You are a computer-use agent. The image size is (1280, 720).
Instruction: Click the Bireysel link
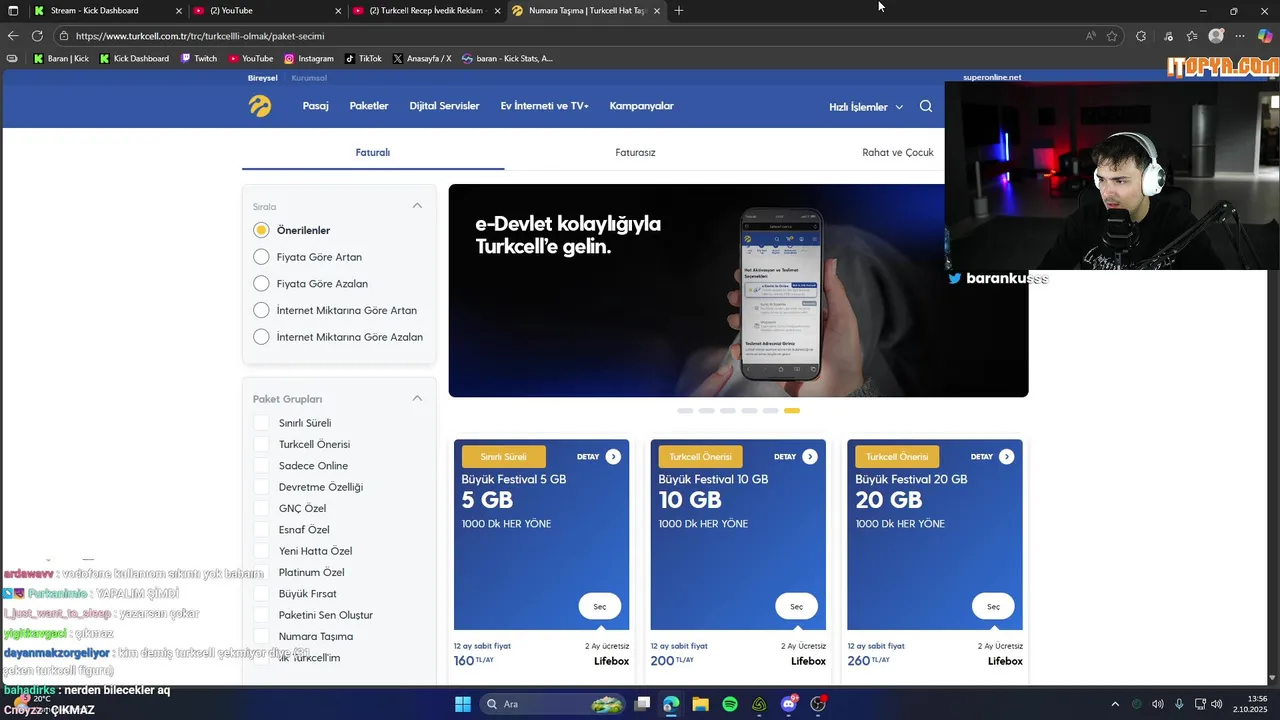264,78
